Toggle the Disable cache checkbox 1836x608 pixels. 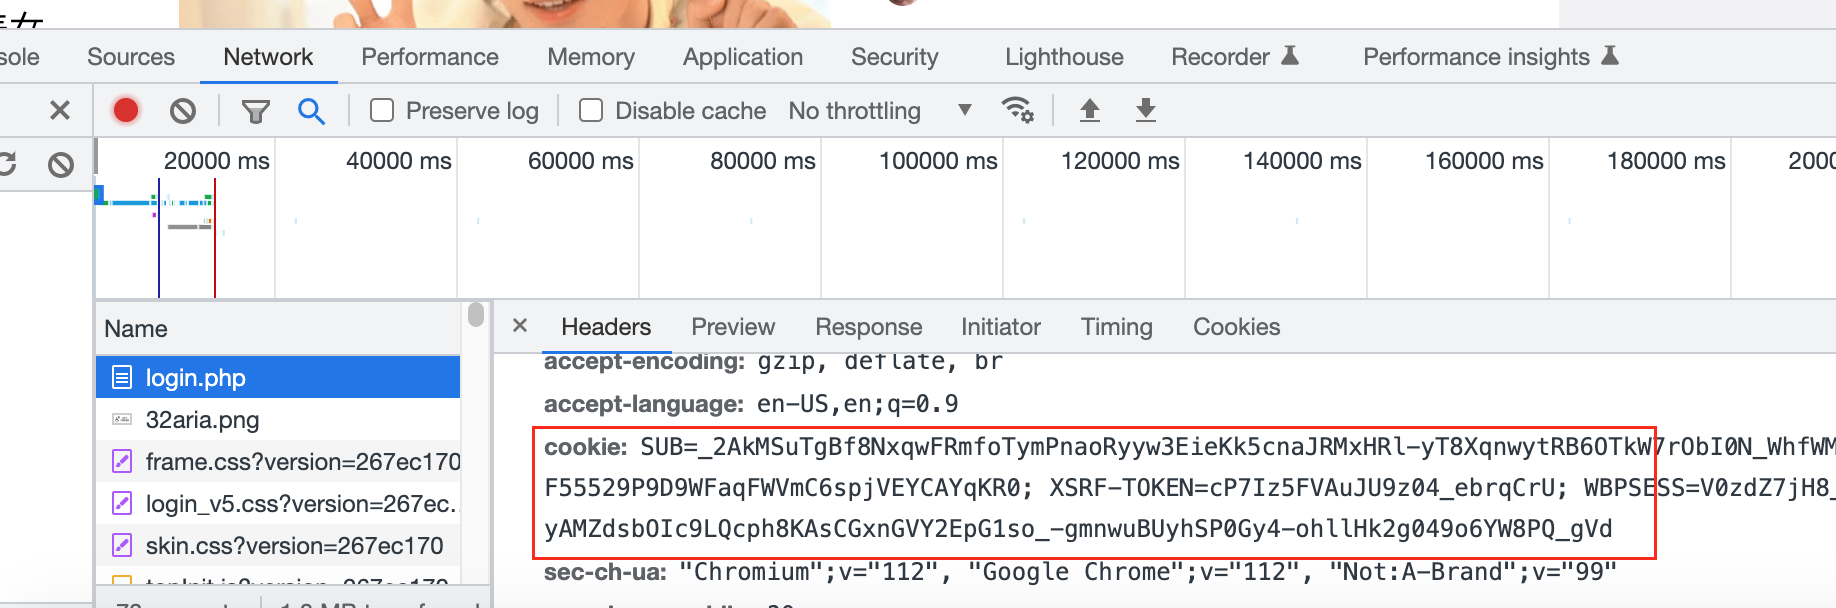tap(591, 110)
